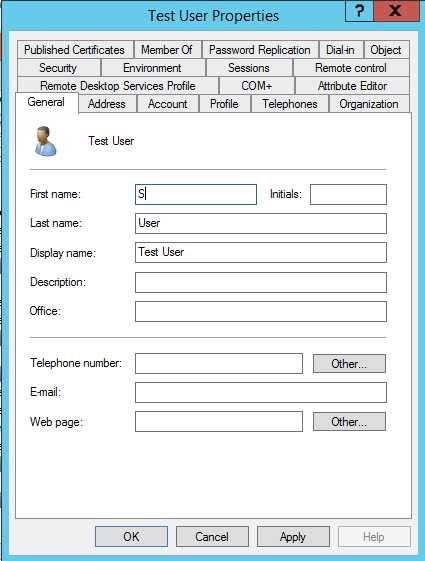Open the Member Of tab

click(x=167, y=50)
